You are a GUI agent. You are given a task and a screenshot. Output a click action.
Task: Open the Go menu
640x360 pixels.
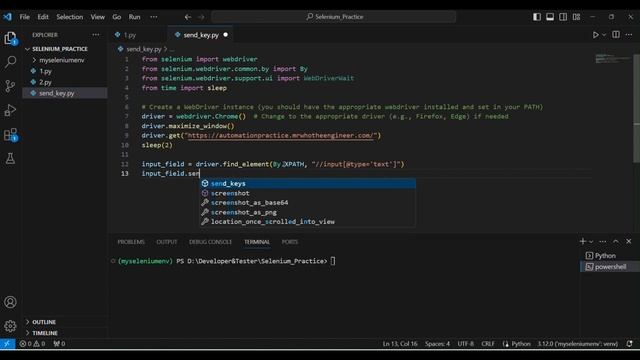(x=117, y=17)
